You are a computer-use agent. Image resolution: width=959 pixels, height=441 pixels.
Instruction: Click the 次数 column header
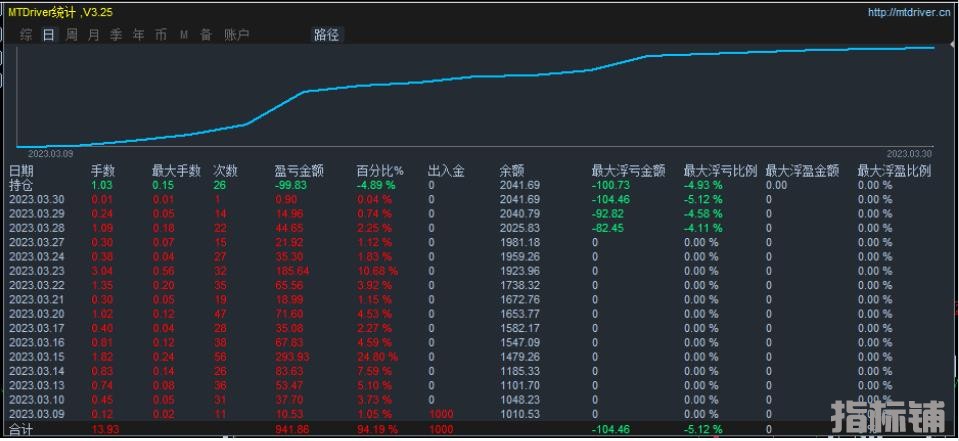[x=226, y=171]
